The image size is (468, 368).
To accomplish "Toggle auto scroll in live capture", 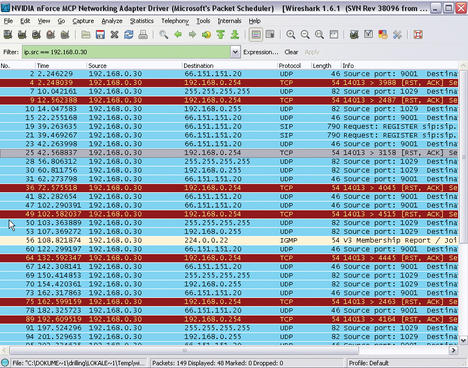I will (x=270, y=35).
